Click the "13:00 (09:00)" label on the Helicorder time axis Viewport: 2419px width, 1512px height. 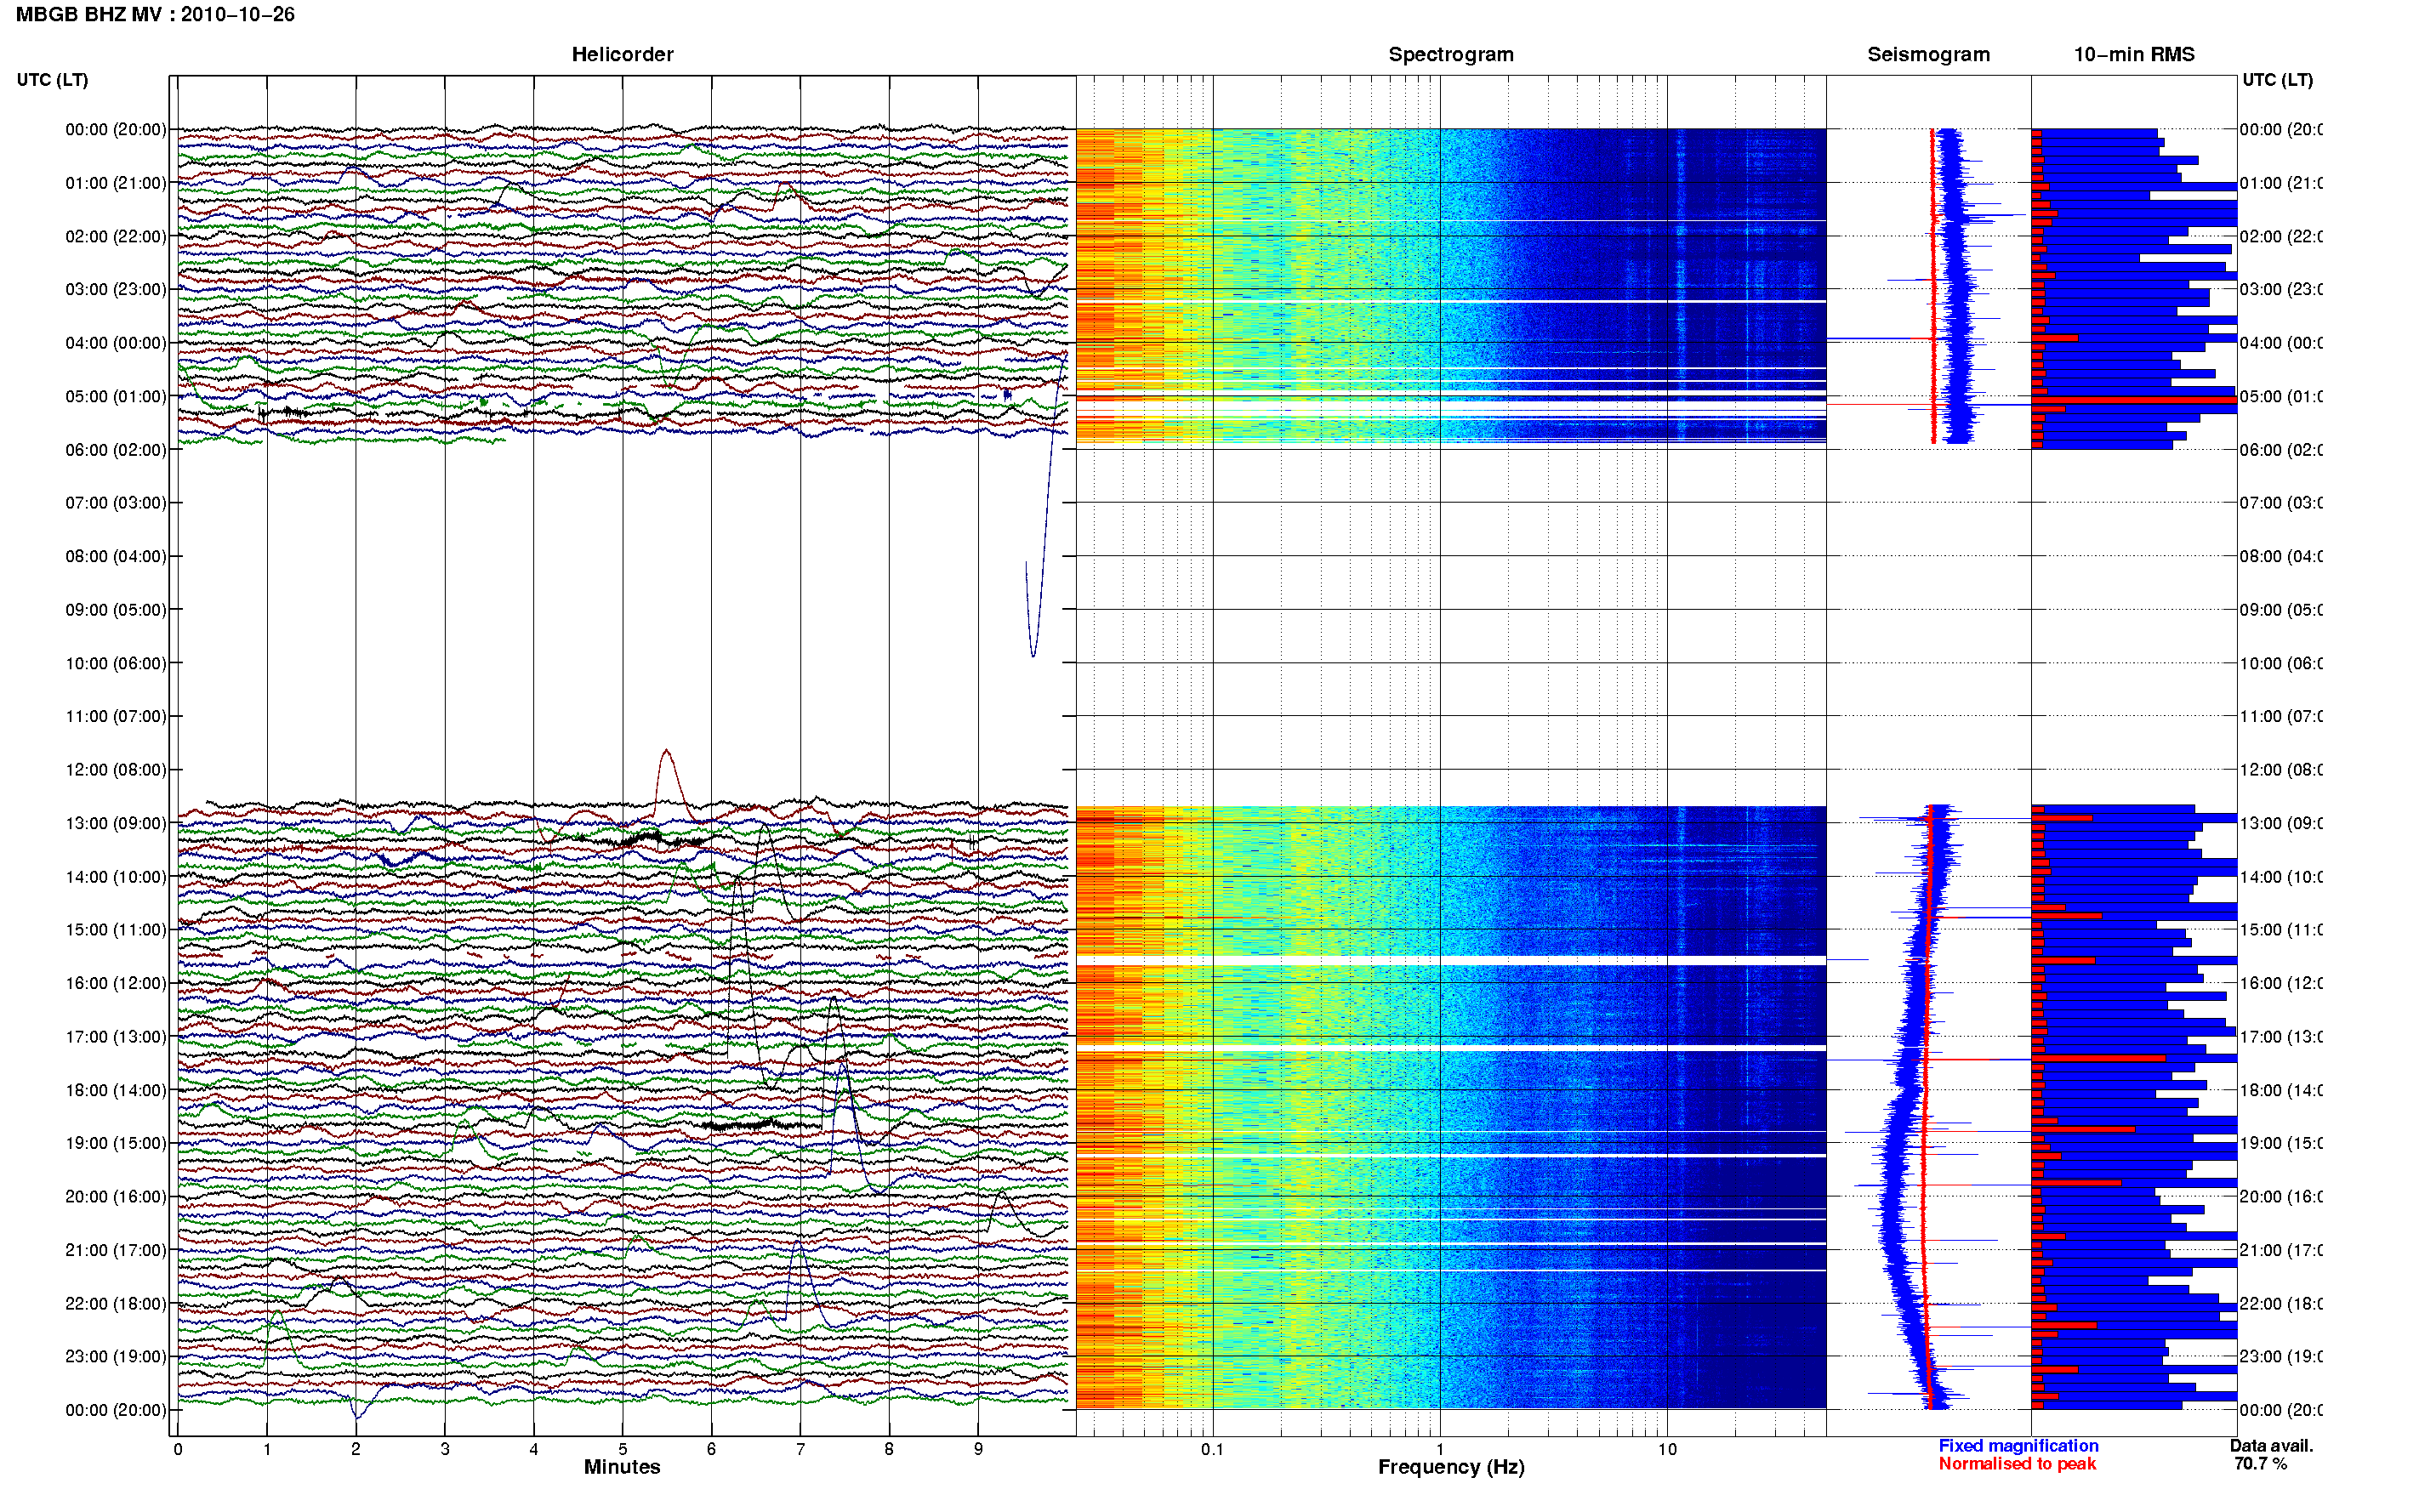[116, 824]
